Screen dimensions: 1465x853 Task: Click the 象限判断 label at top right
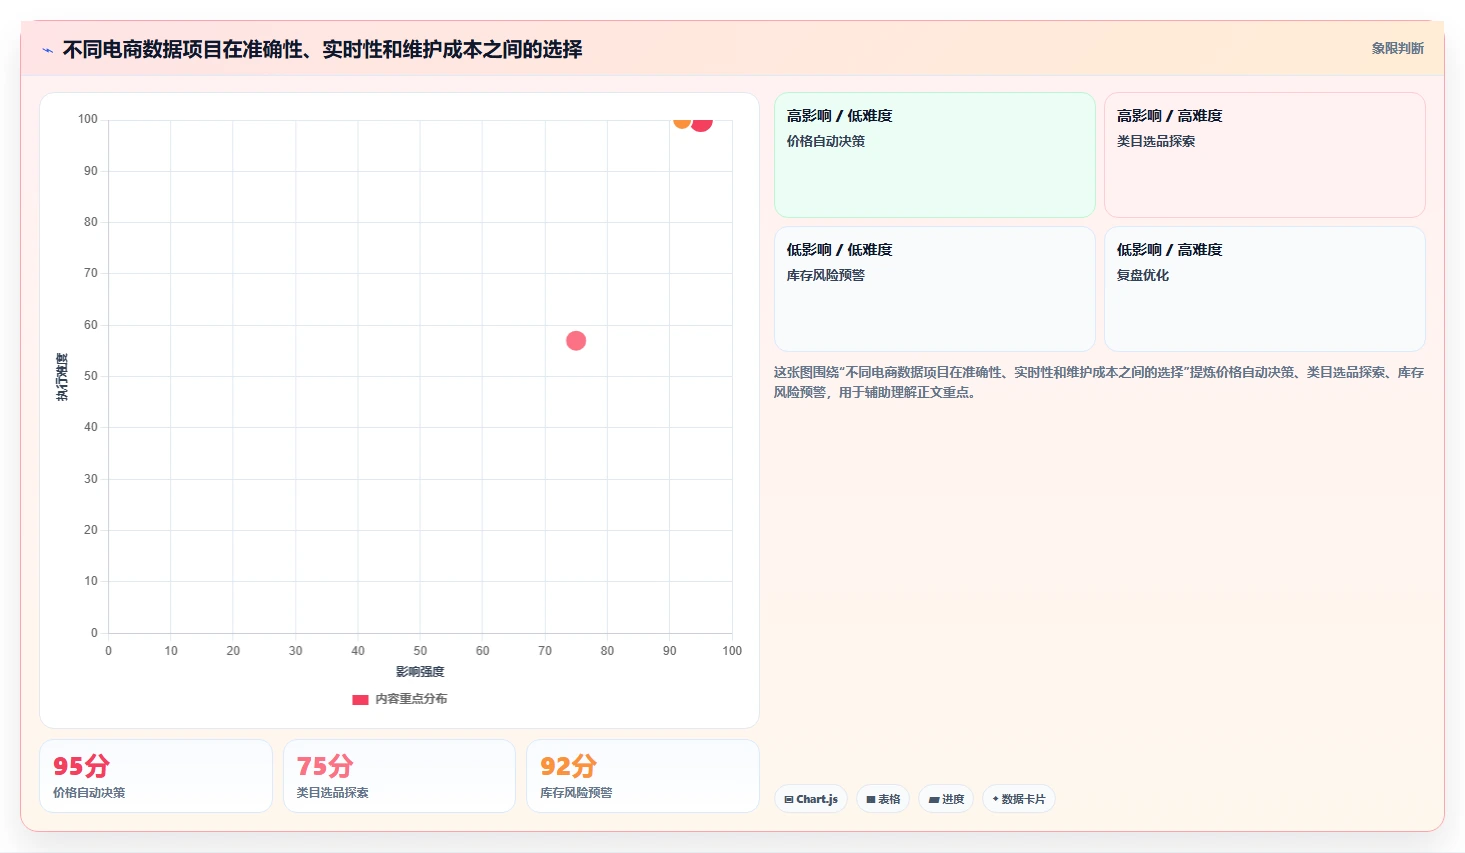[x=1397, y=48]
